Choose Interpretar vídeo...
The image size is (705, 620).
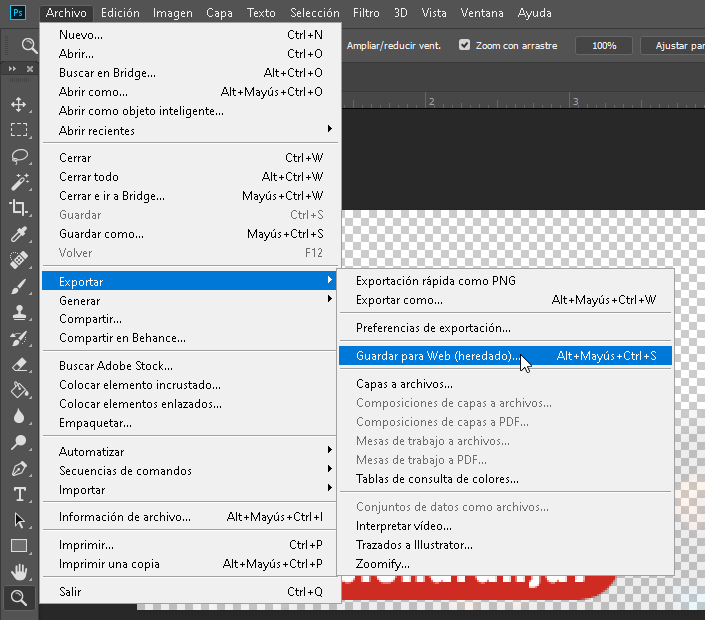(505, 526)
